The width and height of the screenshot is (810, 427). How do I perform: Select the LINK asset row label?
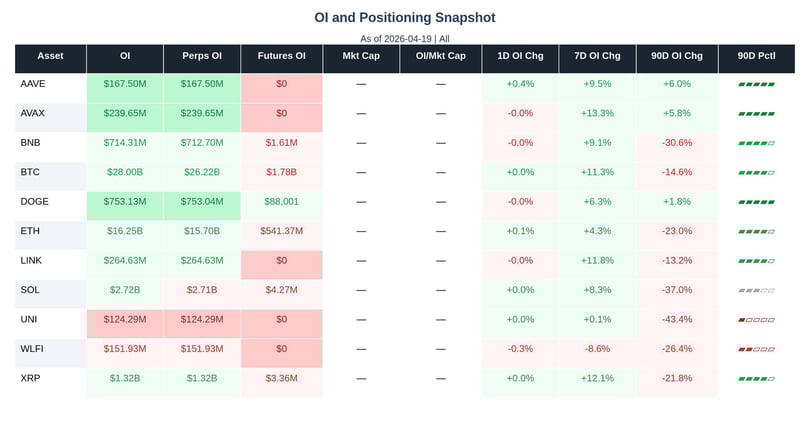click(31, 261)
